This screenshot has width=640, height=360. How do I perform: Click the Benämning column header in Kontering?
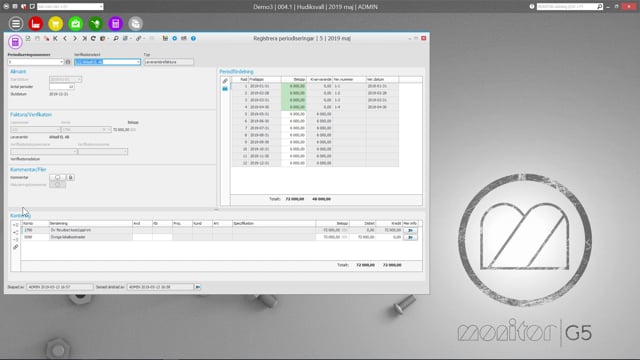point(91,224)
